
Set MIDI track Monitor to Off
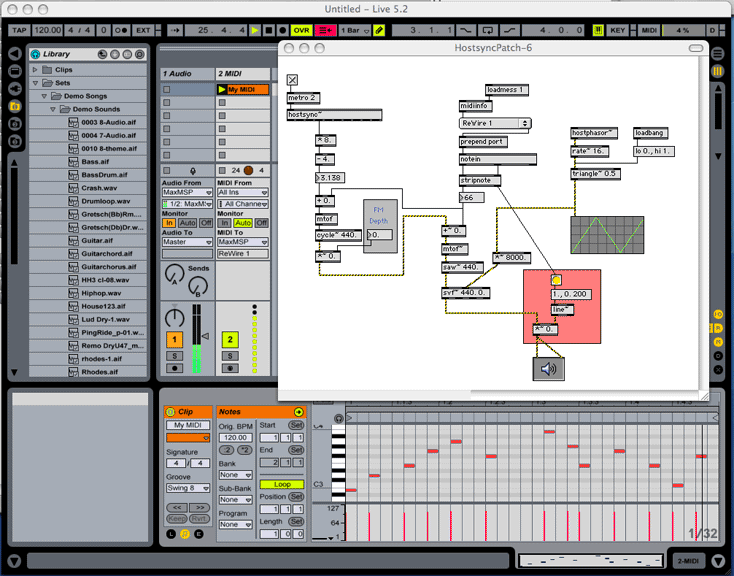pyautogui.click(x=262, y=223)
